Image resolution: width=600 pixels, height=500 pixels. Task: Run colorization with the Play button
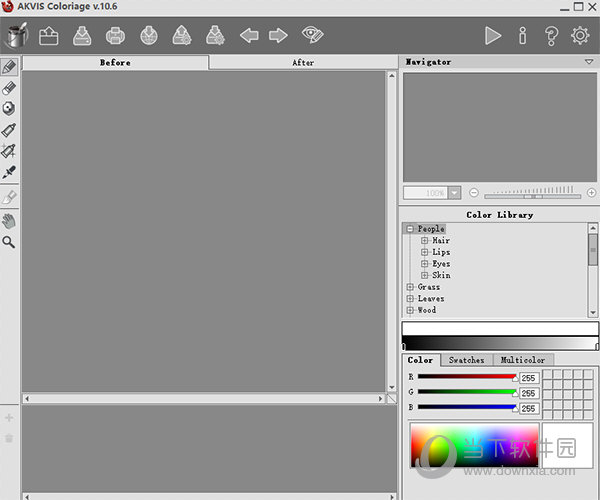coord(493,36)
